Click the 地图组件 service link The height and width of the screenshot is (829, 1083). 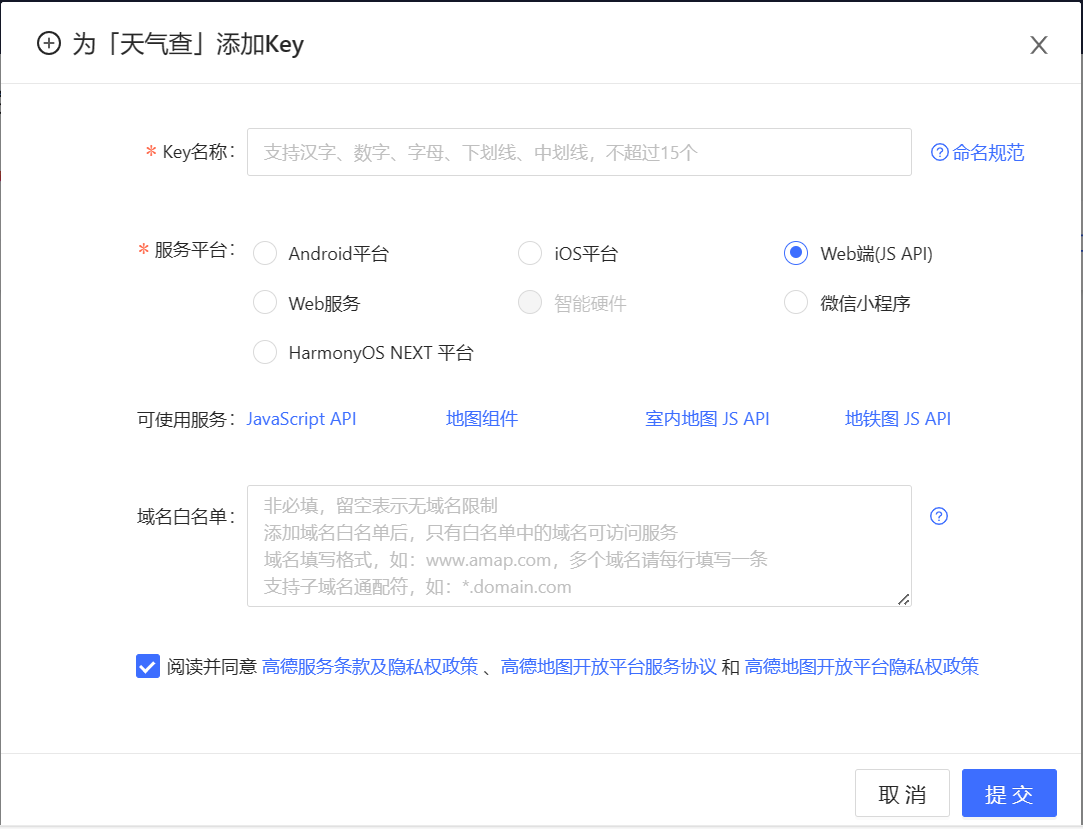[481, 418]
